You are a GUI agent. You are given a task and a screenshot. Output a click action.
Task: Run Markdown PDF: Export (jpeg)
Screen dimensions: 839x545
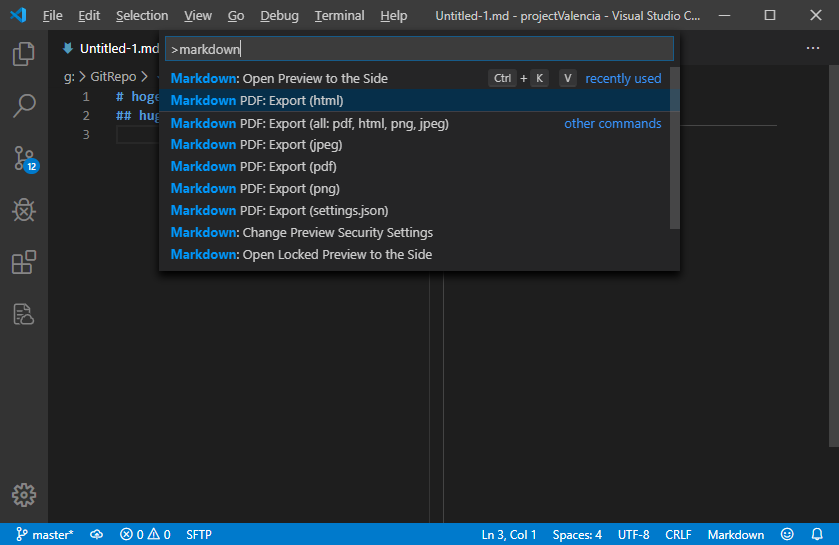(415, 145)
